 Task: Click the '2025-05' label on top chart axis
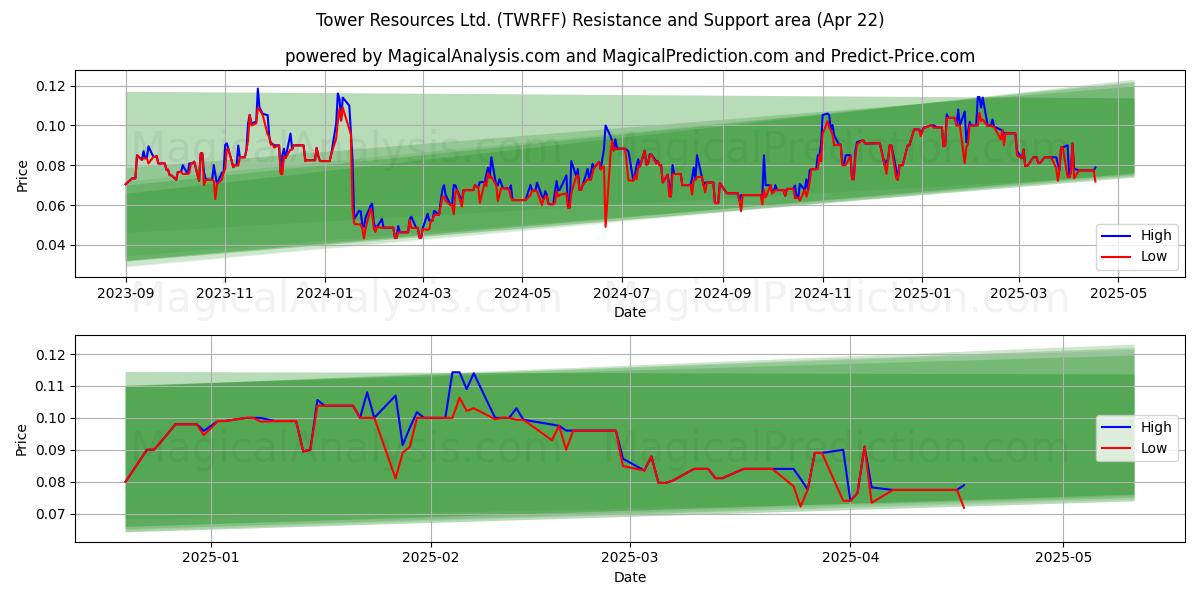(1118, 294)
